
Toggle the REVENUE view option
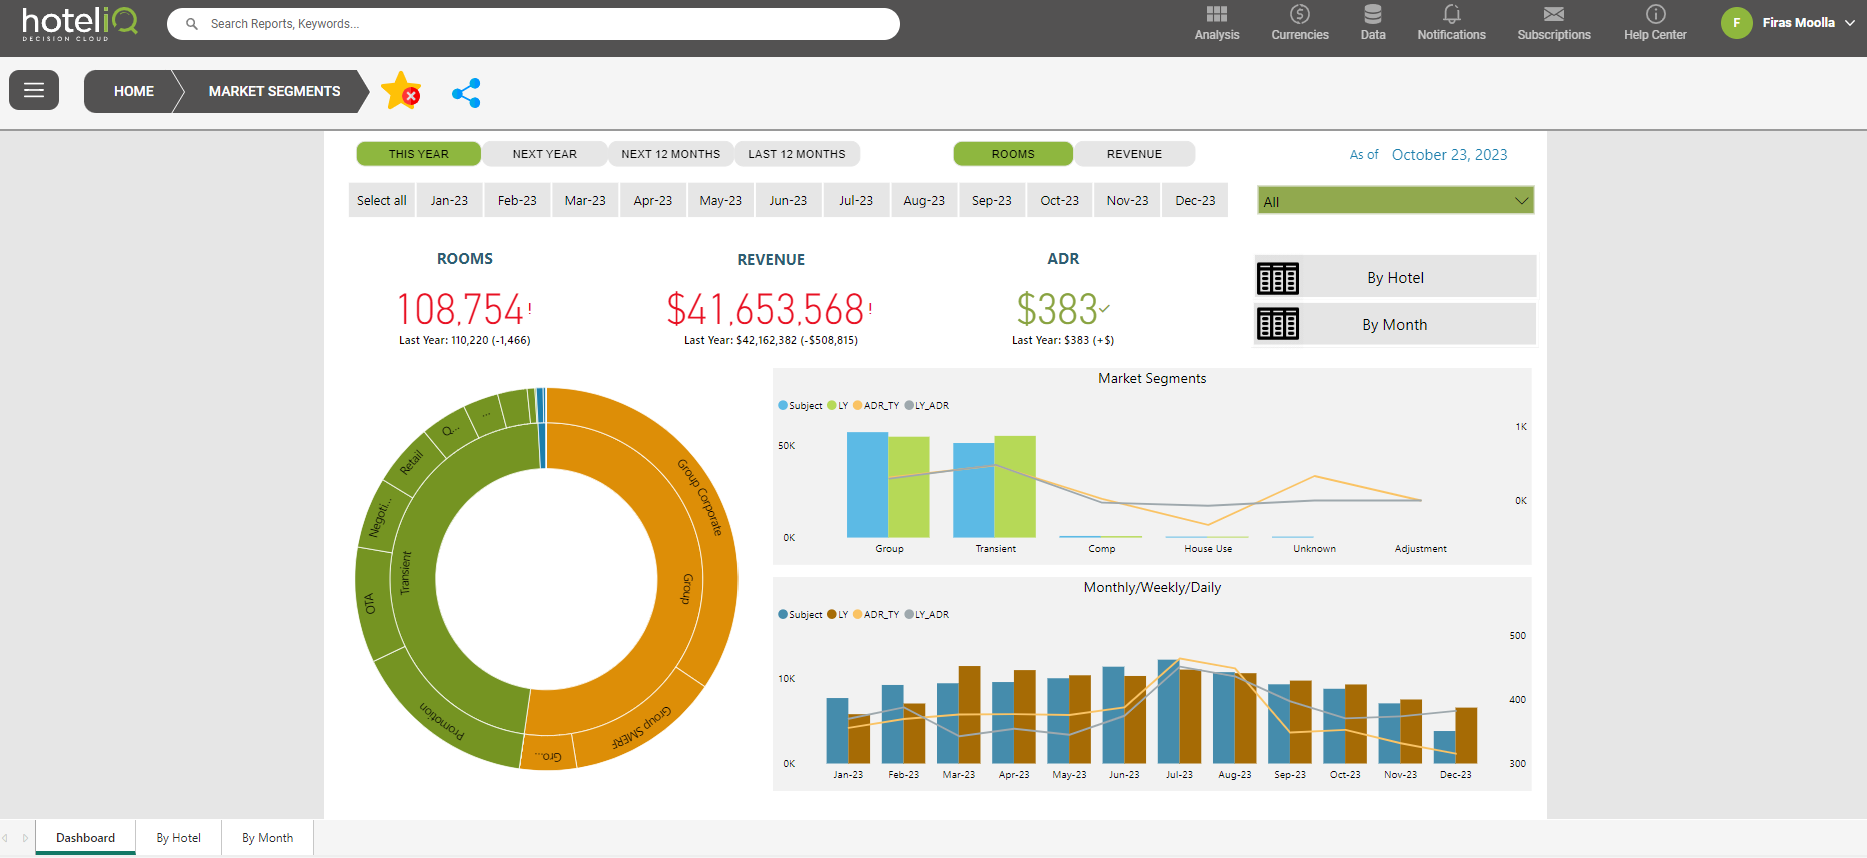(1134, 154)
